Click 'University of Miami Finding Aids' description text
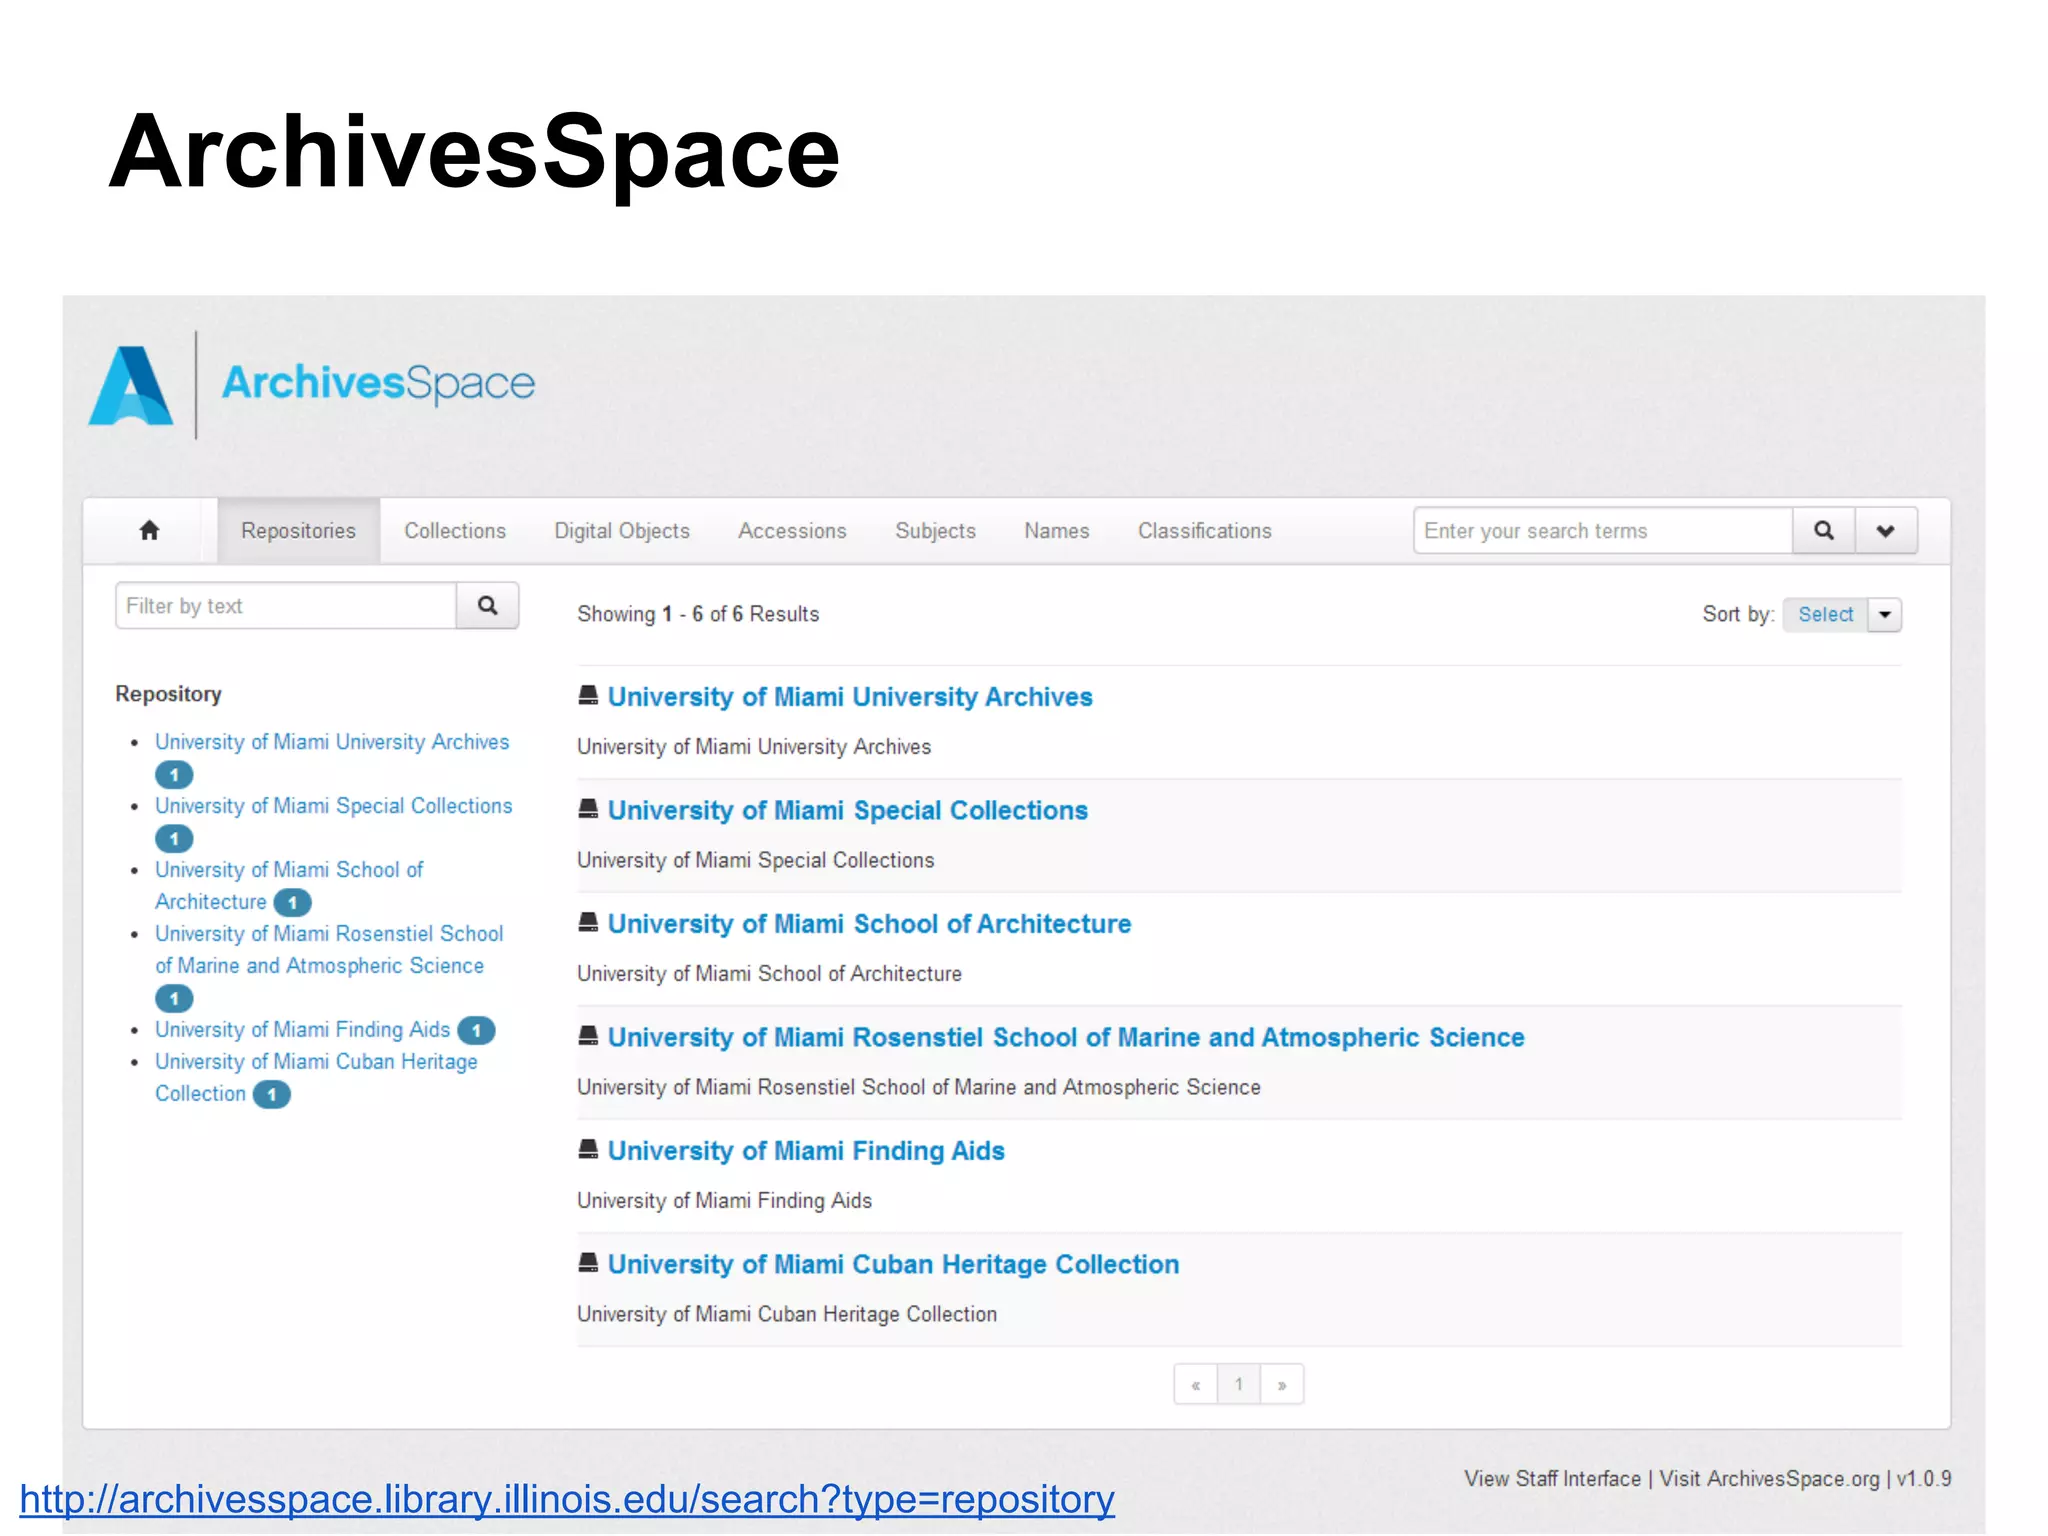2048x1536 pixels. (724, 1200)
